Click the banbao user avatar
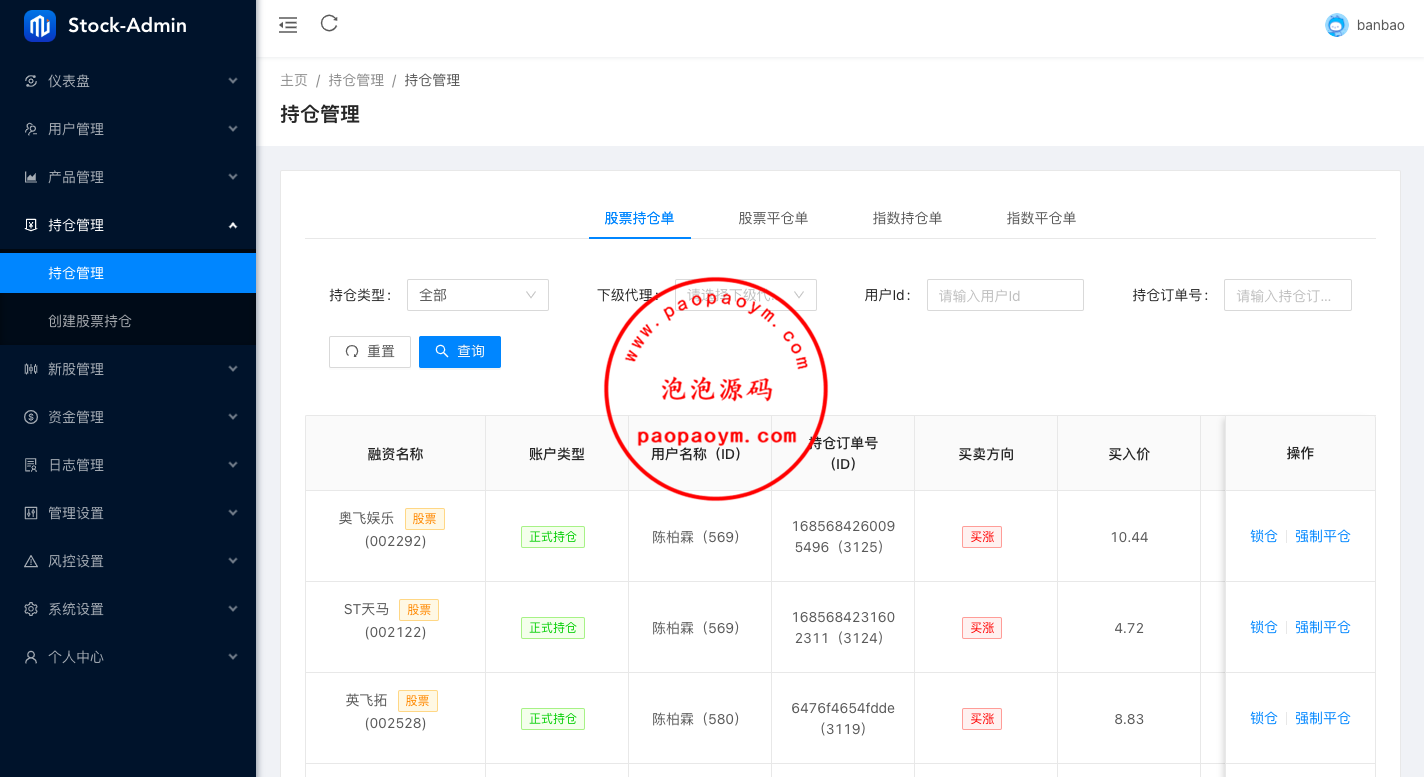 click(1336, 26)
